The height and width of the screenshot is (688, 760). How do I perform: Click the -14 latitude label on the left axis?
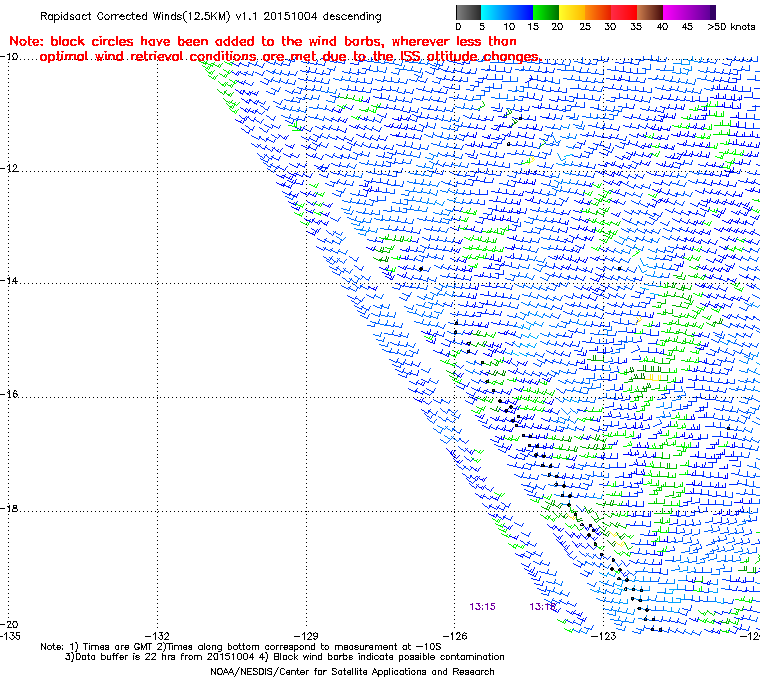coord(10,281)
